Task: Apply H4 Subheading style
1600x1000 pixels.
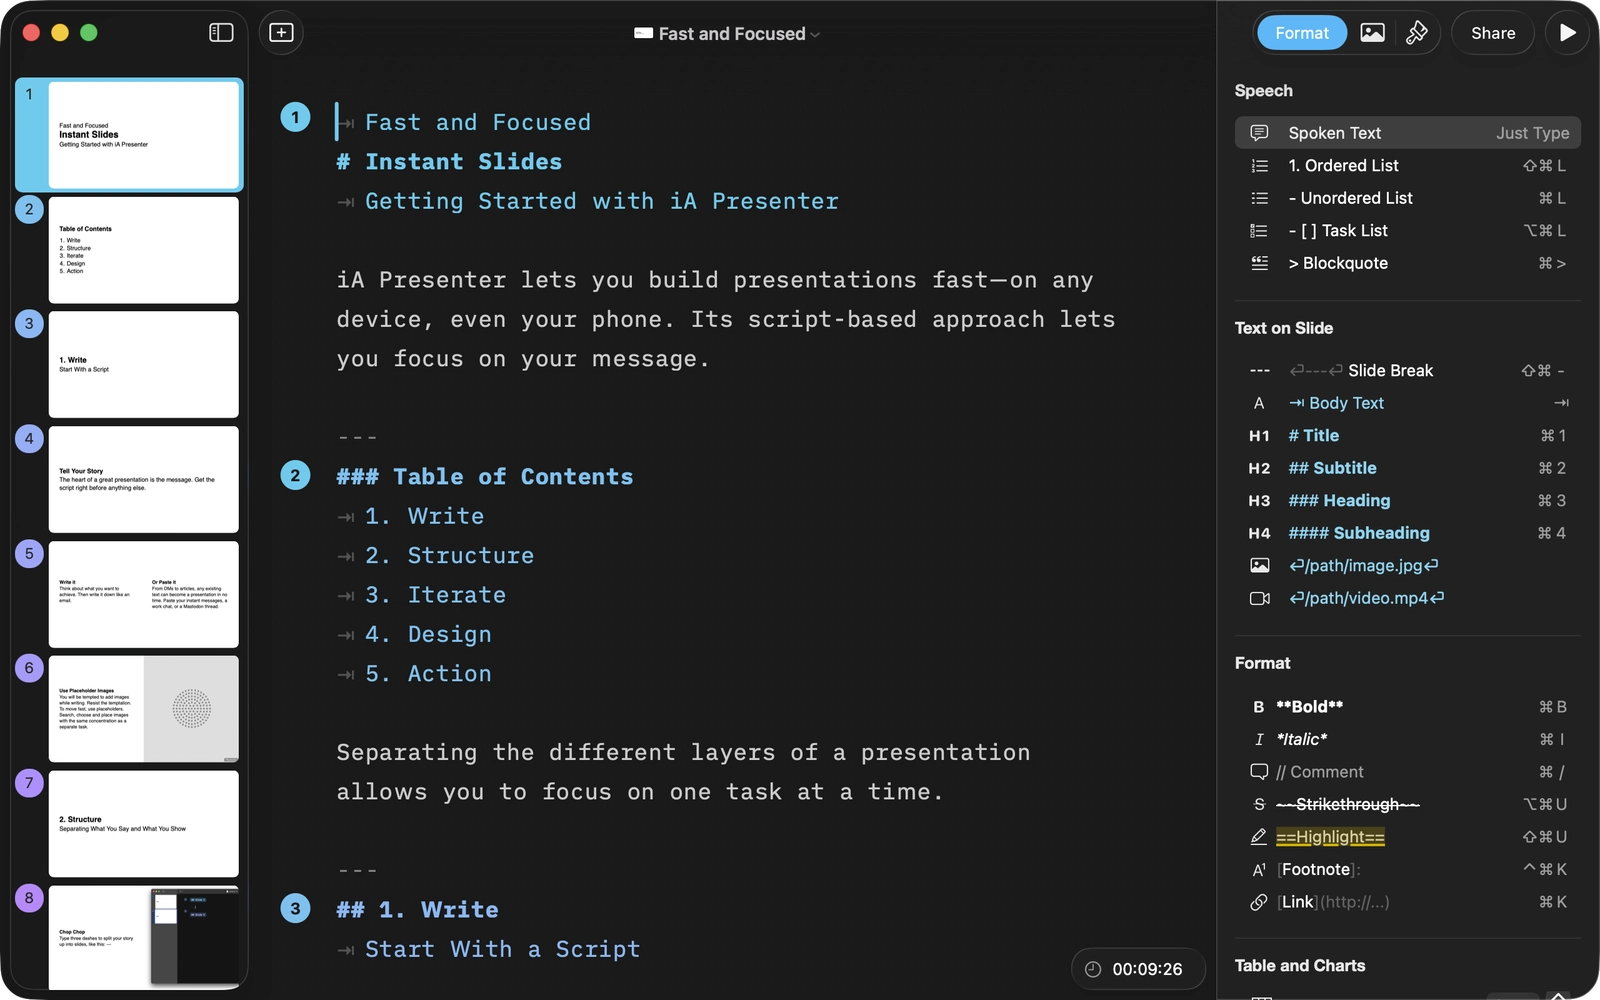Action: click(1408, 533)
